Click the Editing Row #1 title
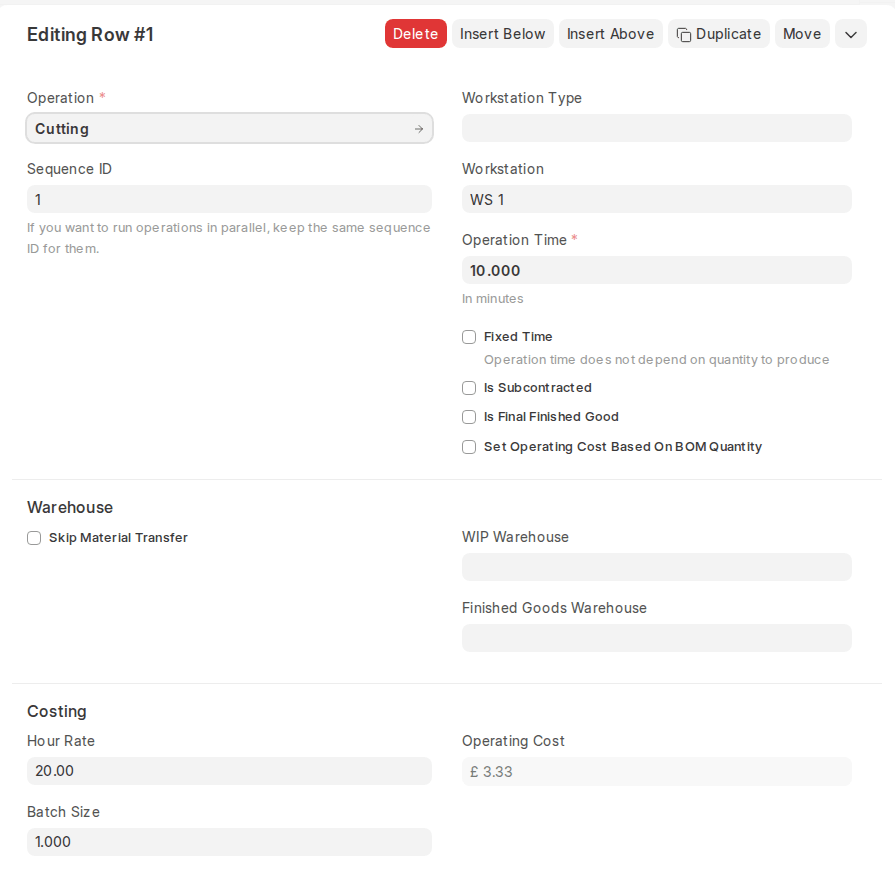 click(90, 34)
